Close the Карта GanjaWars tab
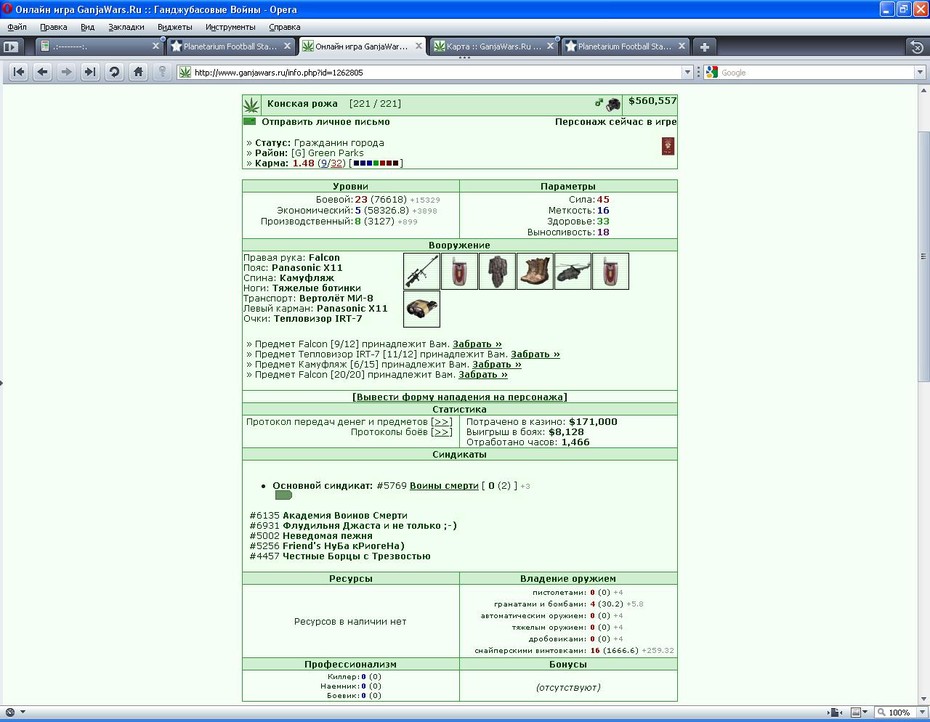The height and width of the screenshot is (722, 930). coord(550,46)
